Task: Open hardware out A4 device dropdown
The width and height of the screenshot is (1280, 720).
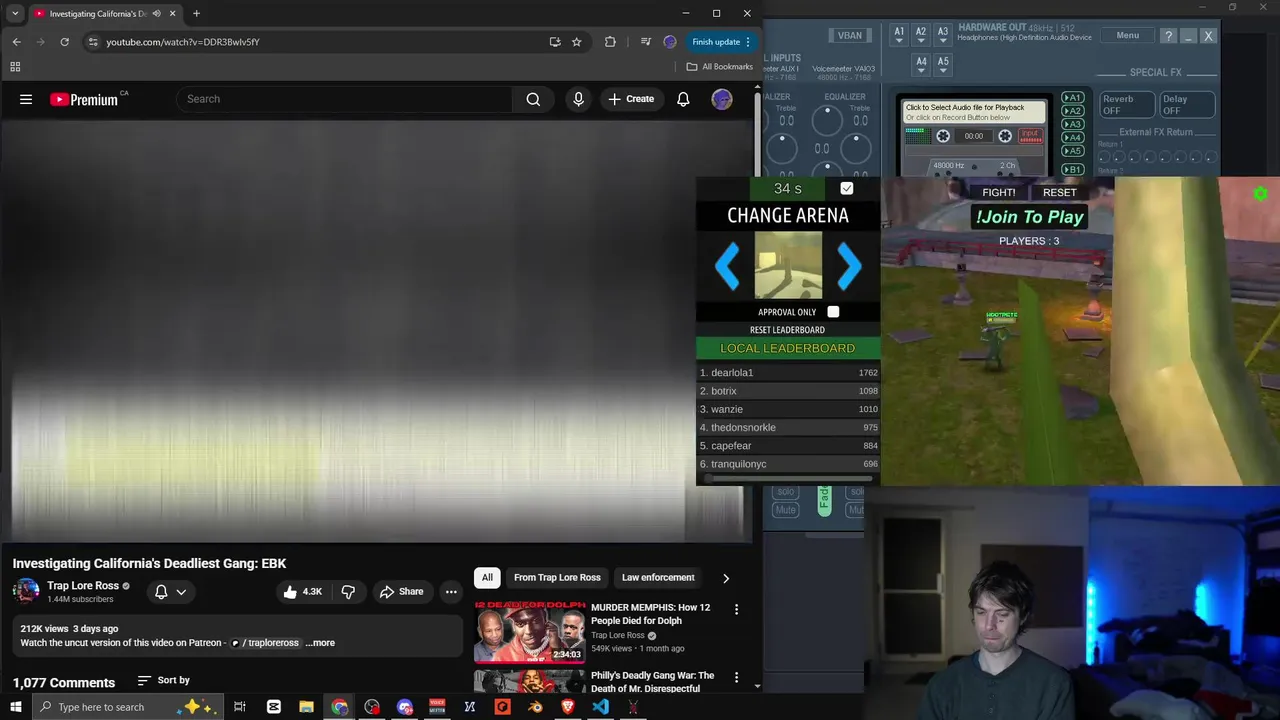Action: pyautogui.click(x=921, y=64)
